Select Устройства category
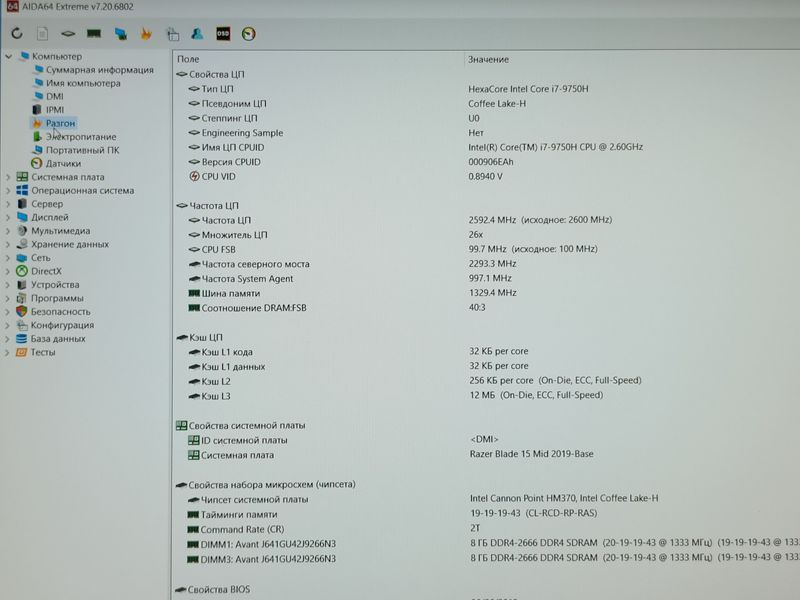 (55, 285)
